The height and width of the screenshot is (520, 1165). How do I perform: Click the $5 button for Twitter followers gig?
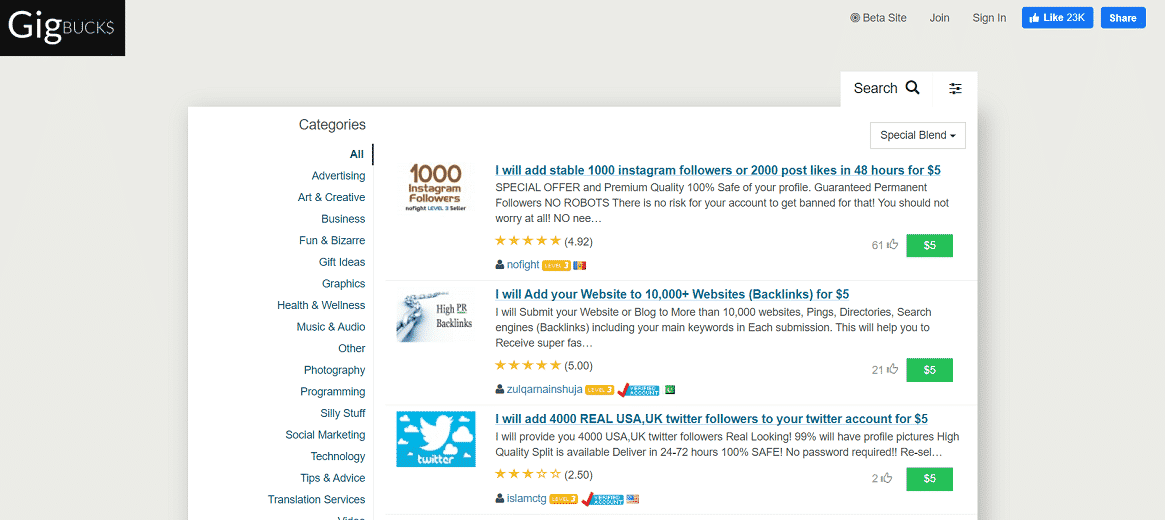click(929, 479)
